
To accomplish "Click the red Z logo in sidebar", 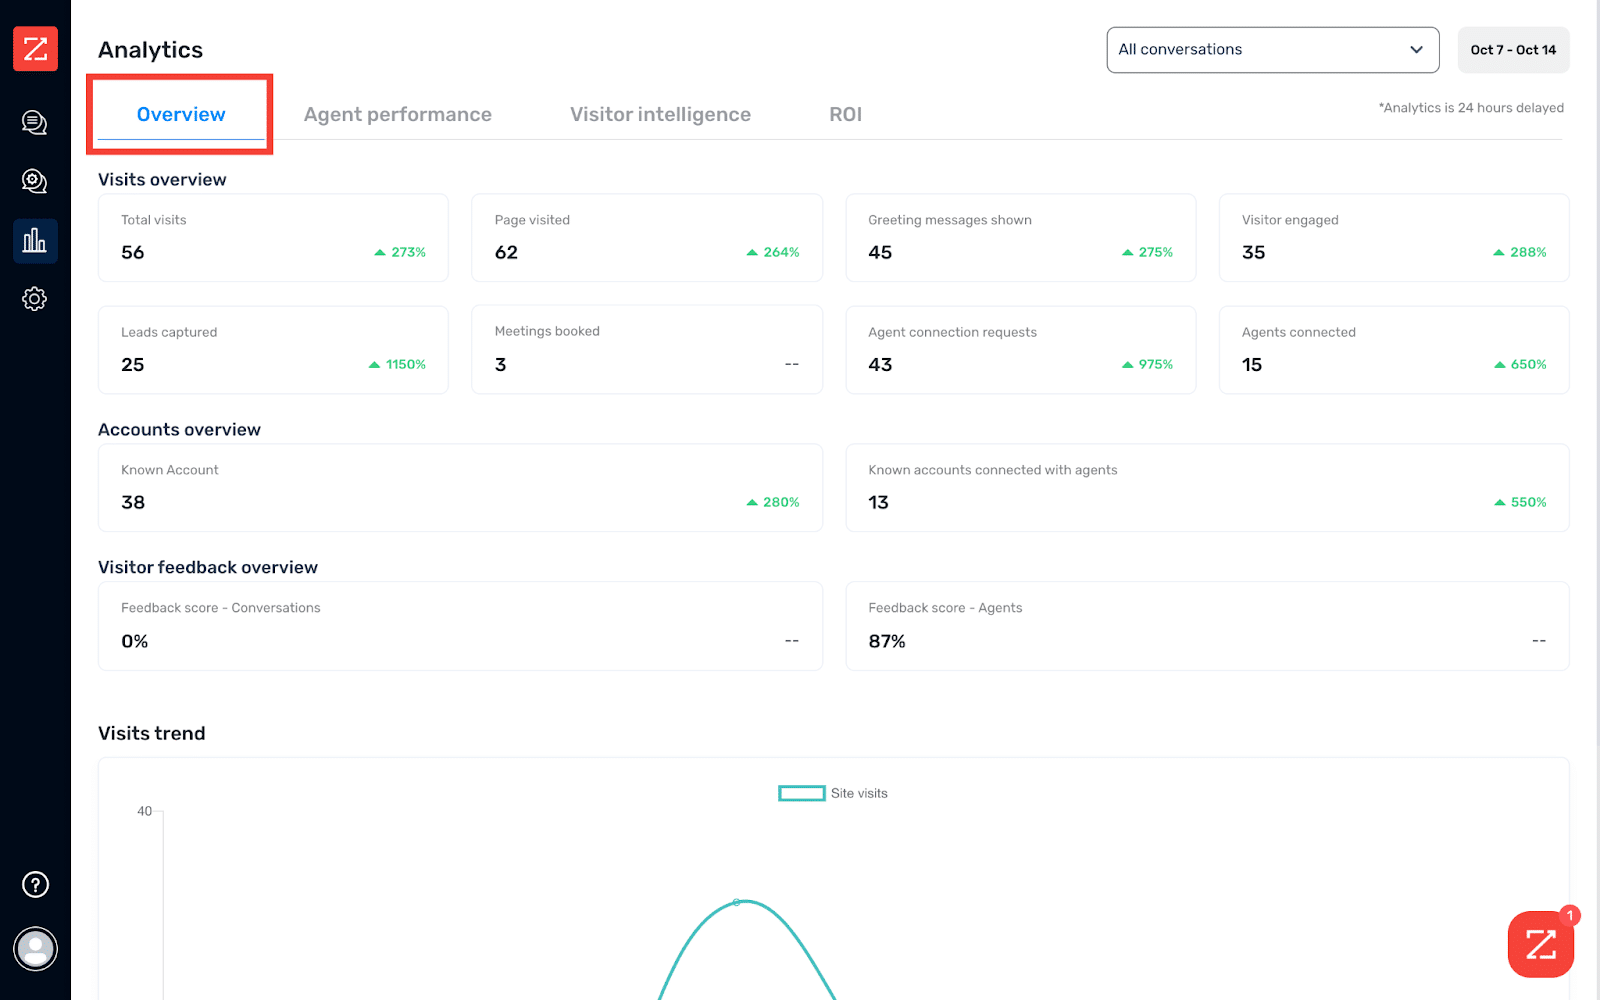I will 35,49.
